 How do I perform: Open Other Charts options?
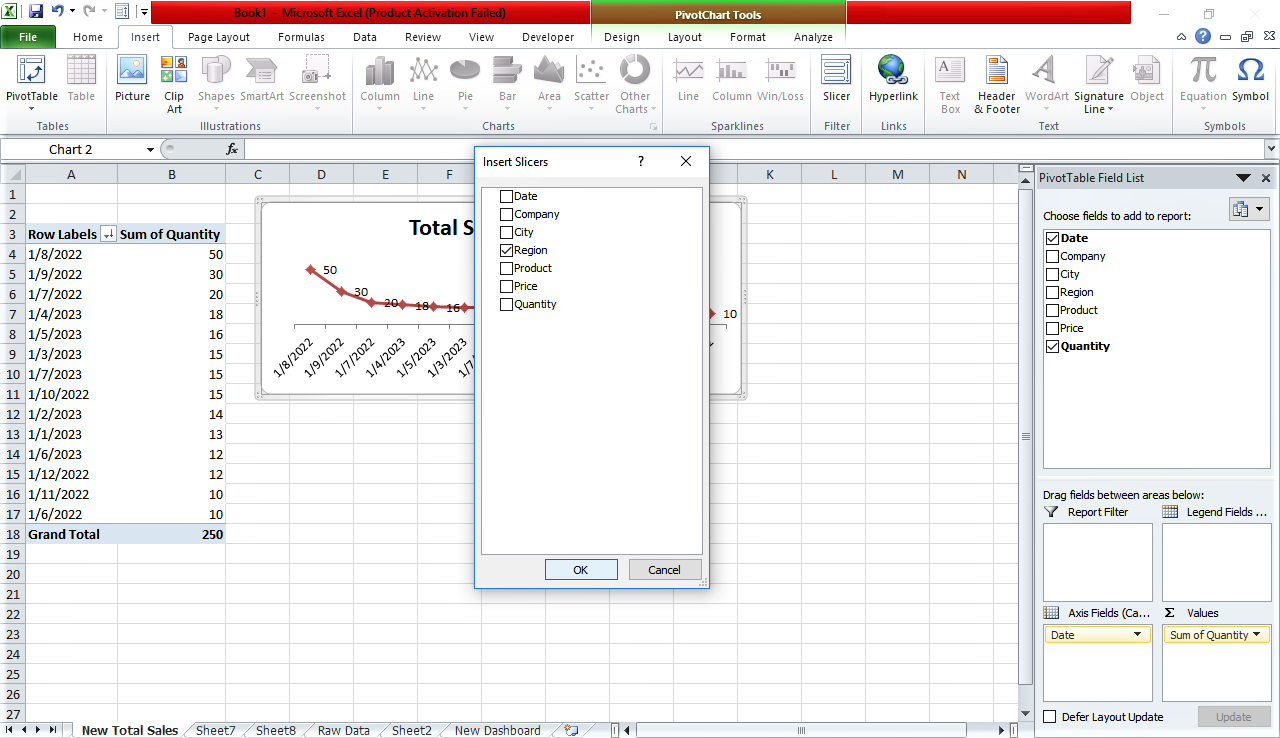tap(634, 84)
